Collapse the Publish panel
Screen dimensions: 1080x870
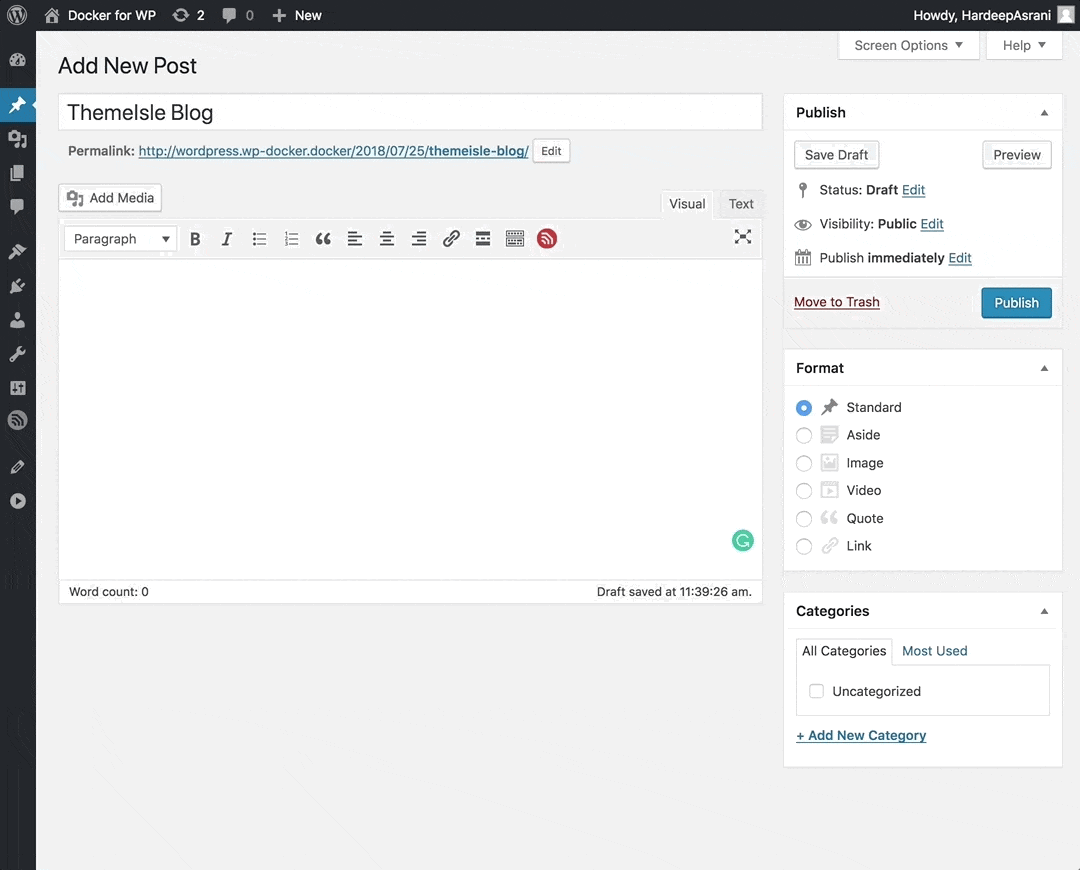[1044, 112]
